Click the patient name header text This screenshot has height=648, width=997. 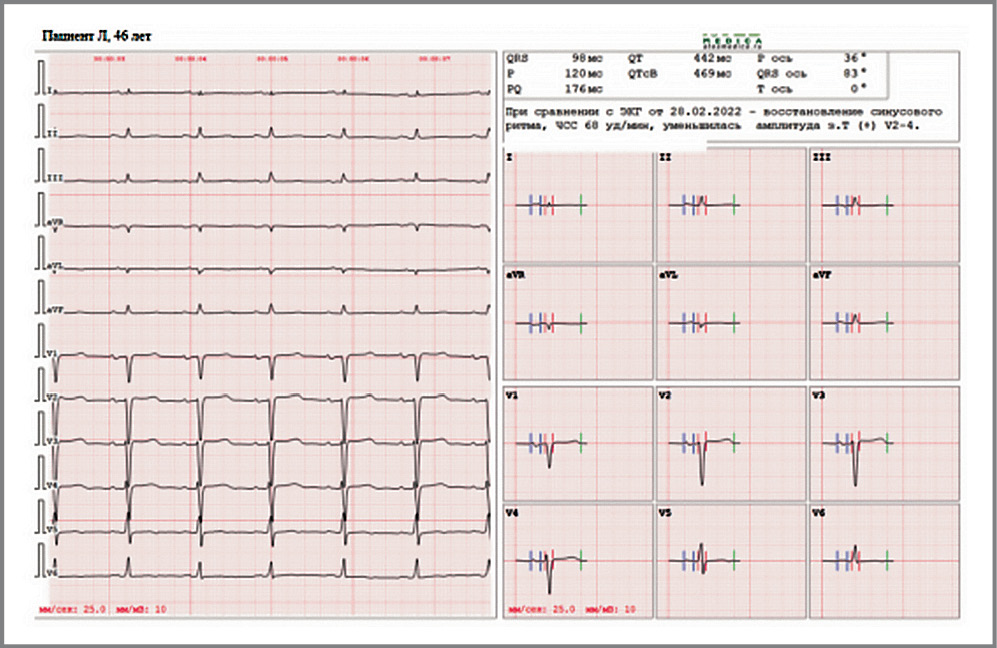[96, 36]
